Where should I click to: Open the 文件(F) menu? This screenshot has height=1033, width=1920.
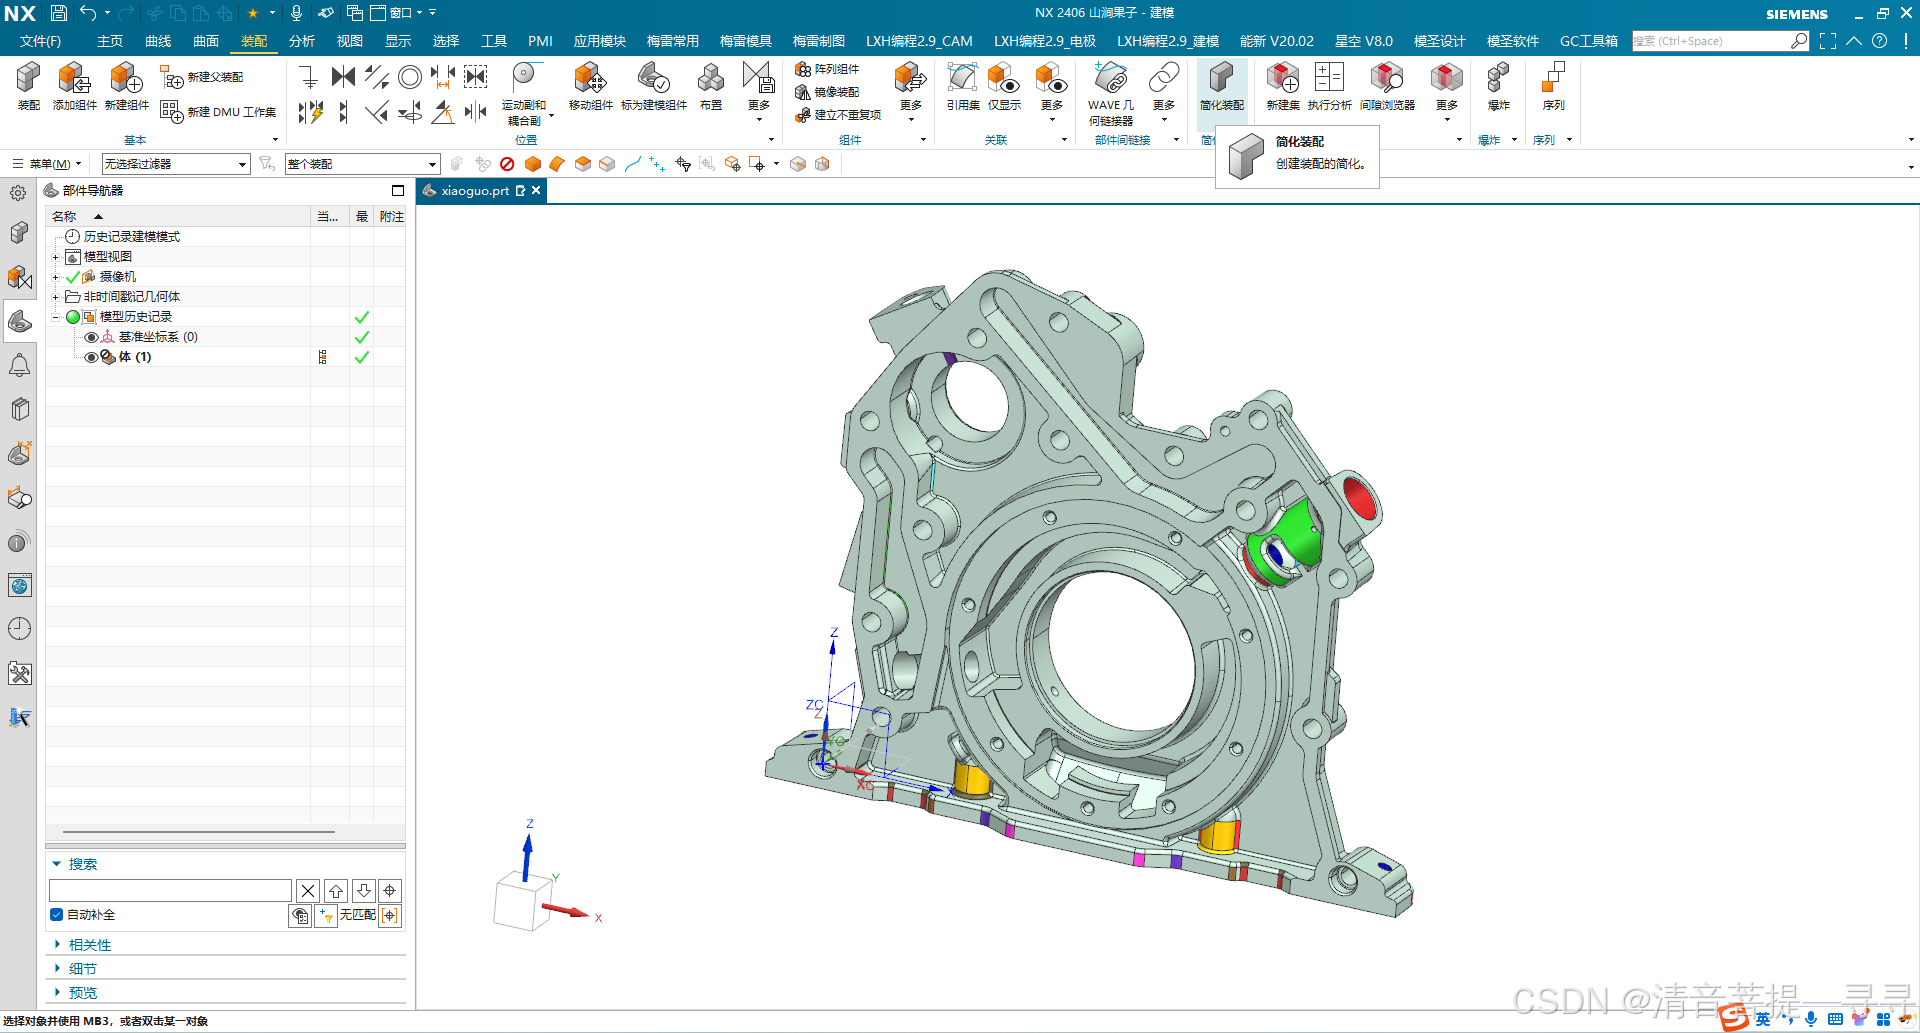(x=40, y=41)
